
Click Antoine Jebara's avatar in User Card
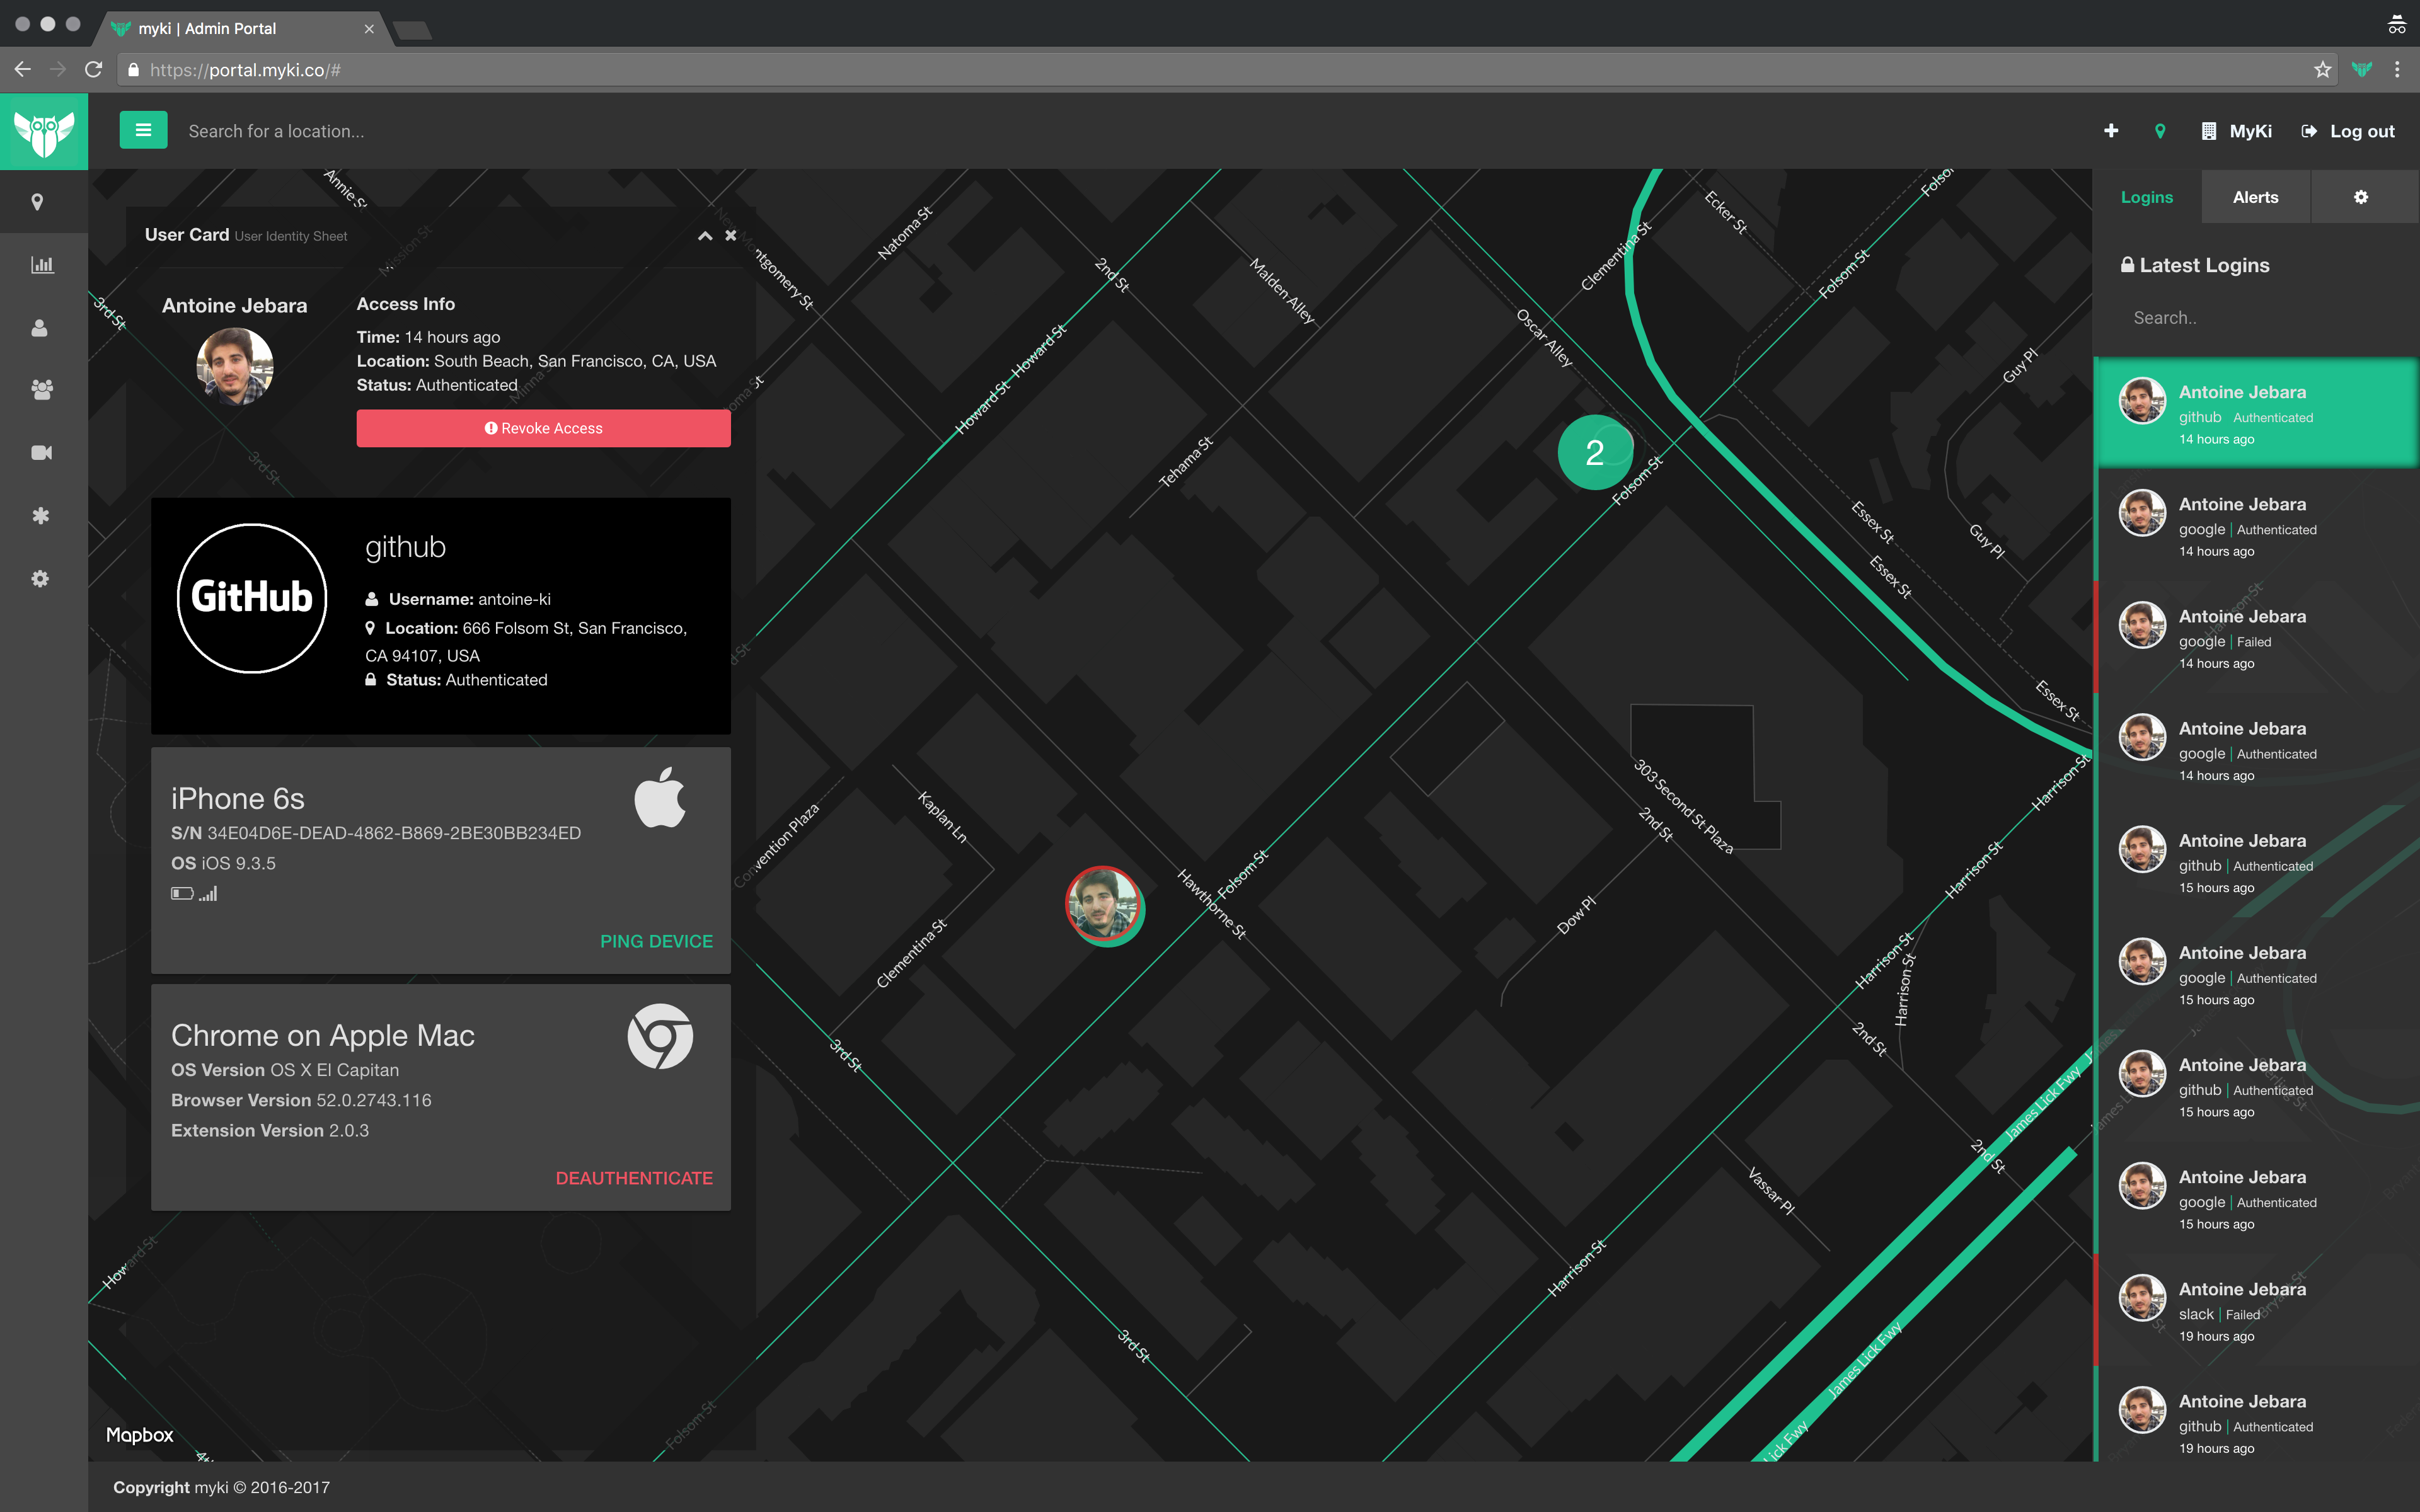tap(235, 366)
